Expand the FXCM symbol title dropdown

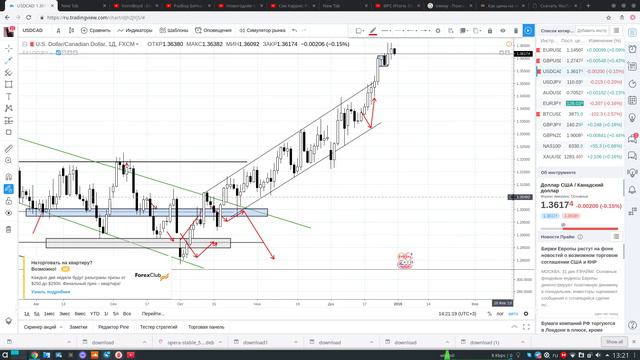[138, 44]
